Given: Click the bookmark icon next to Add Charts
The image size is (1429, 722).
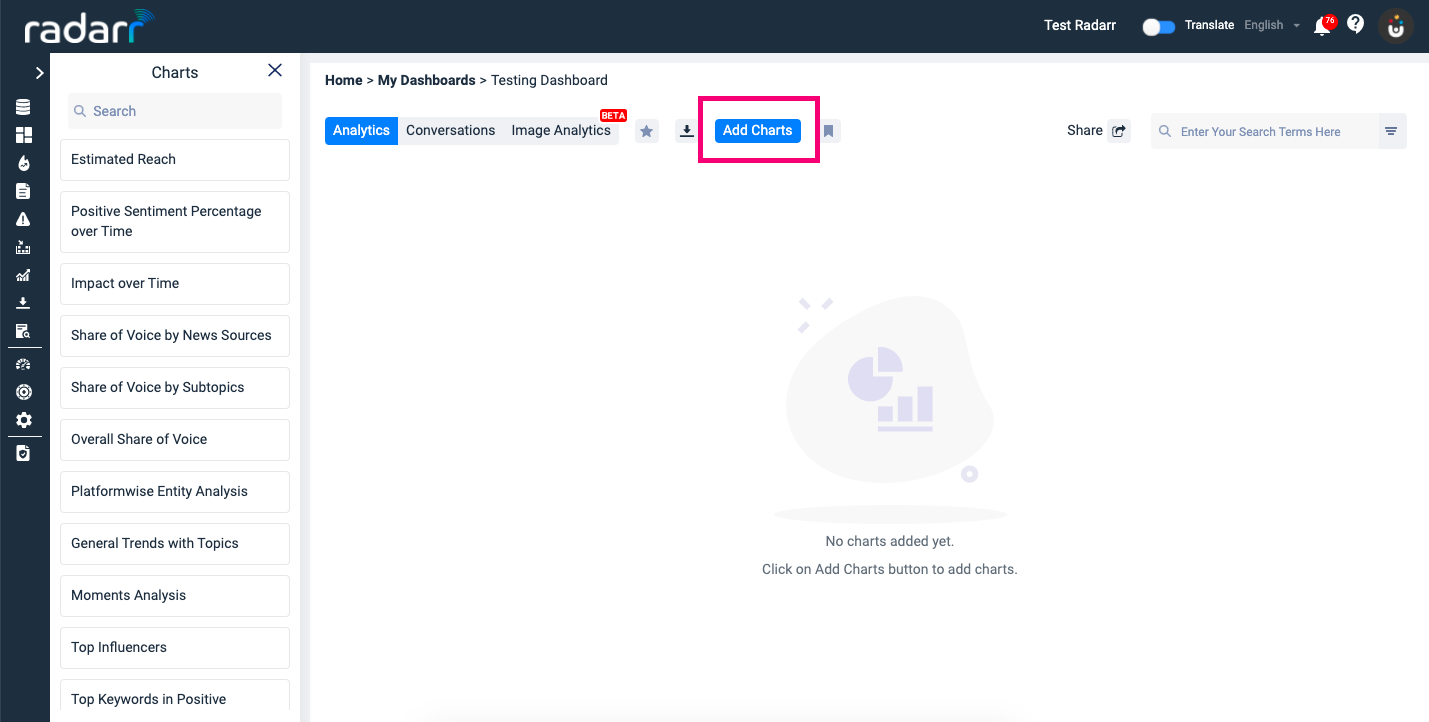Looking at the screenshot, I should 828,130.
